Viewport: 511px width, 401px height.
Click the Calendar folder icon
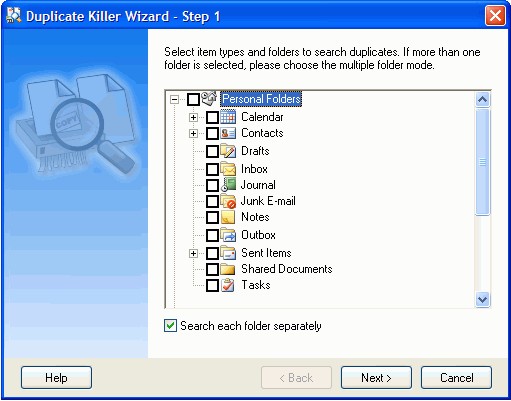click(x=228, y=117)
